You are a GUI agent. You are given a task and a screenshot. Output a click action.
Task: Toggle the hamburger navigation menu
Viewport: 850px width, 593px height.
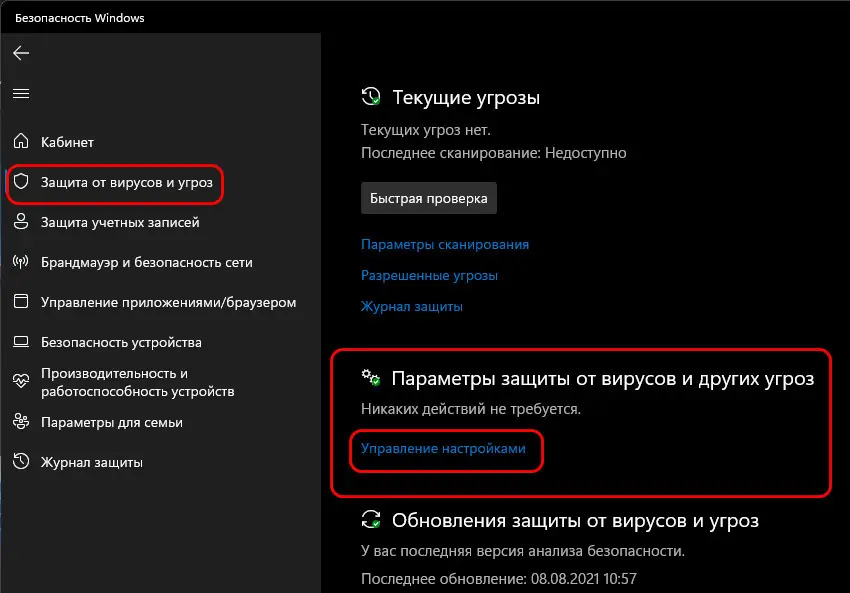click(21, 93)
